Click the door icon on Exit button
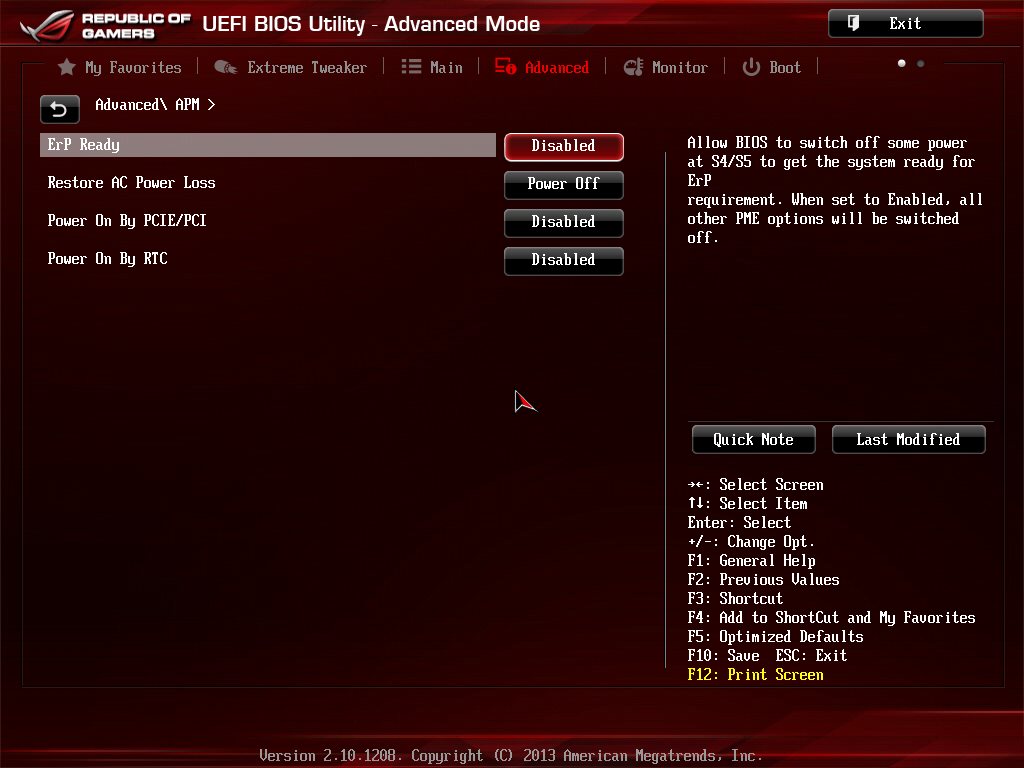The height and width of the screenshot is (768, 1024). [853, 24]
